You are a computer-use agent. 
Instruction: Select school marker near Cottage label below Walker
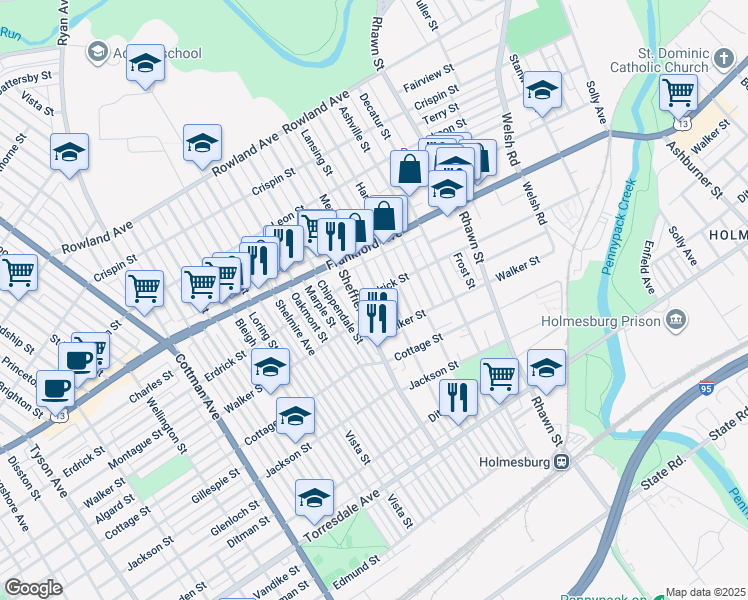(295, 420)
